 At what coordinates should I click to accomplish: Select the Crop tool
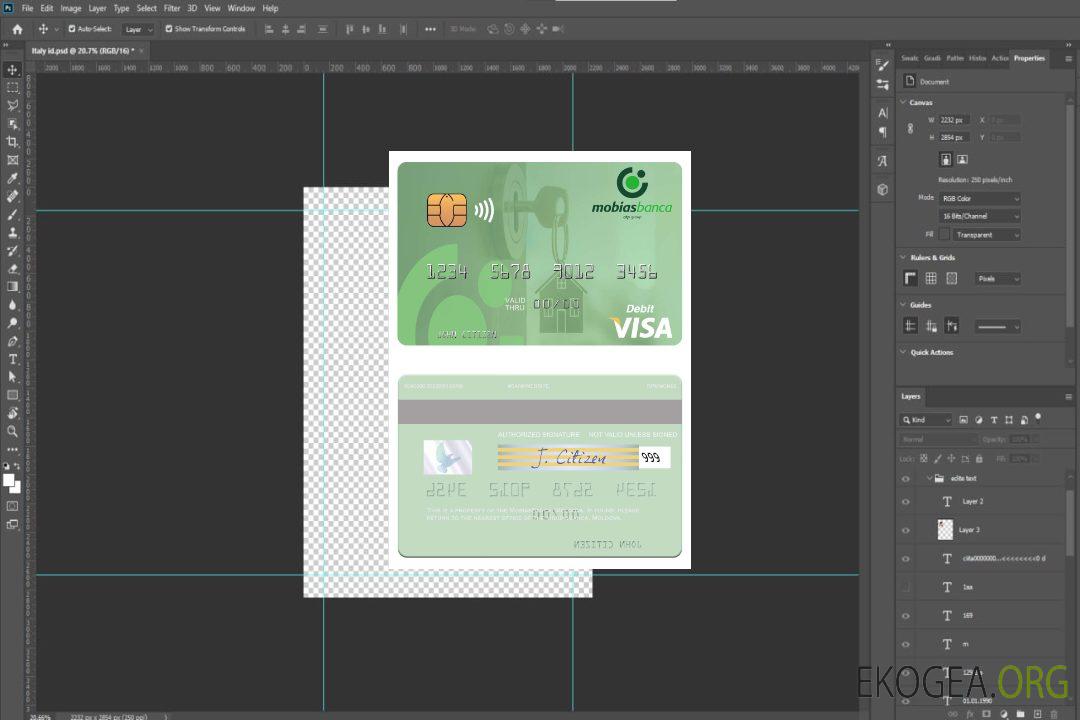coord(12,141)
